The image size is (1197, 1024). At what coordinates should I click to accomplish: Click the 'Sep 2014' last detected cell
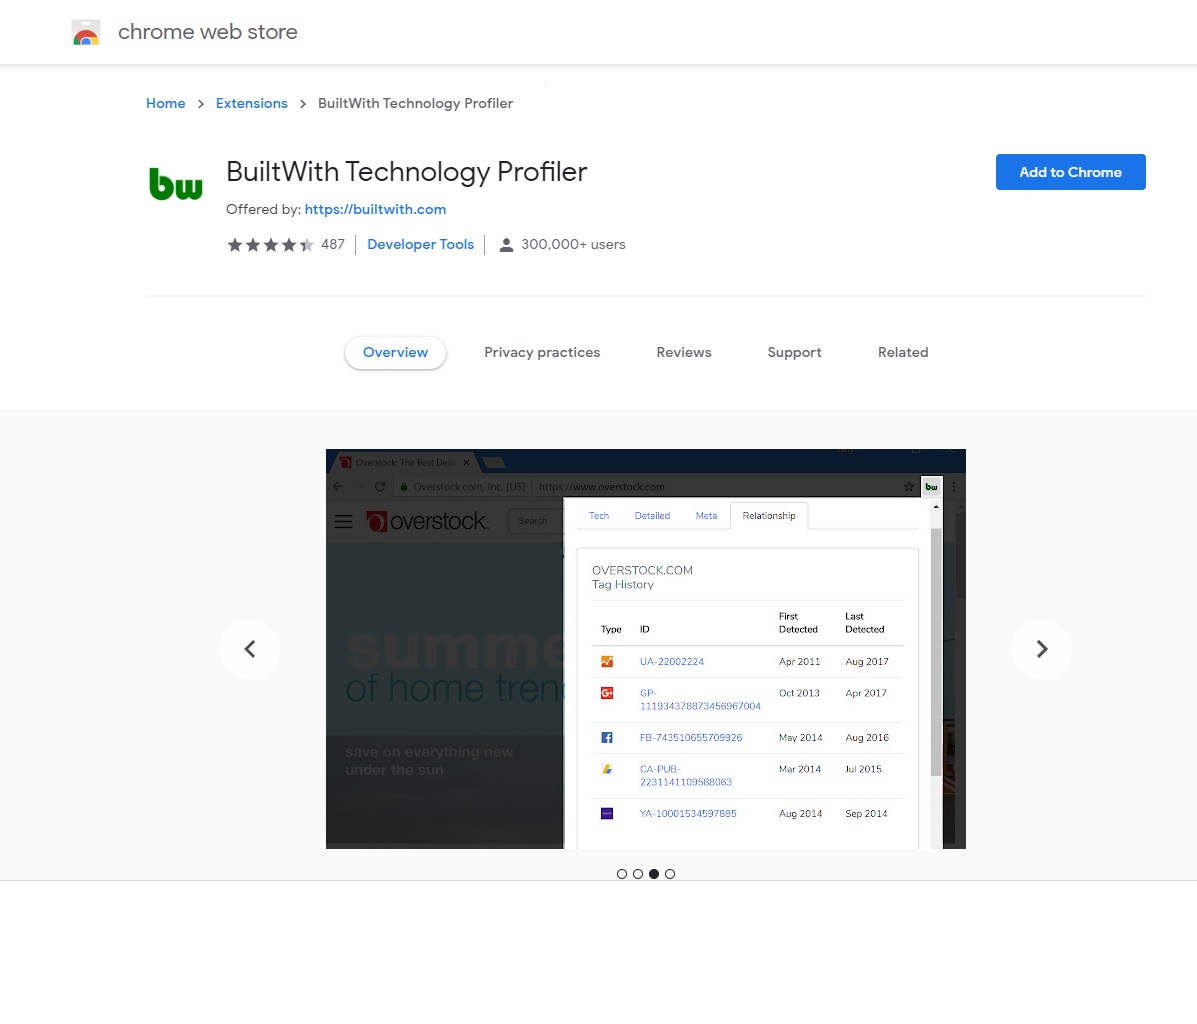(866, 813)
